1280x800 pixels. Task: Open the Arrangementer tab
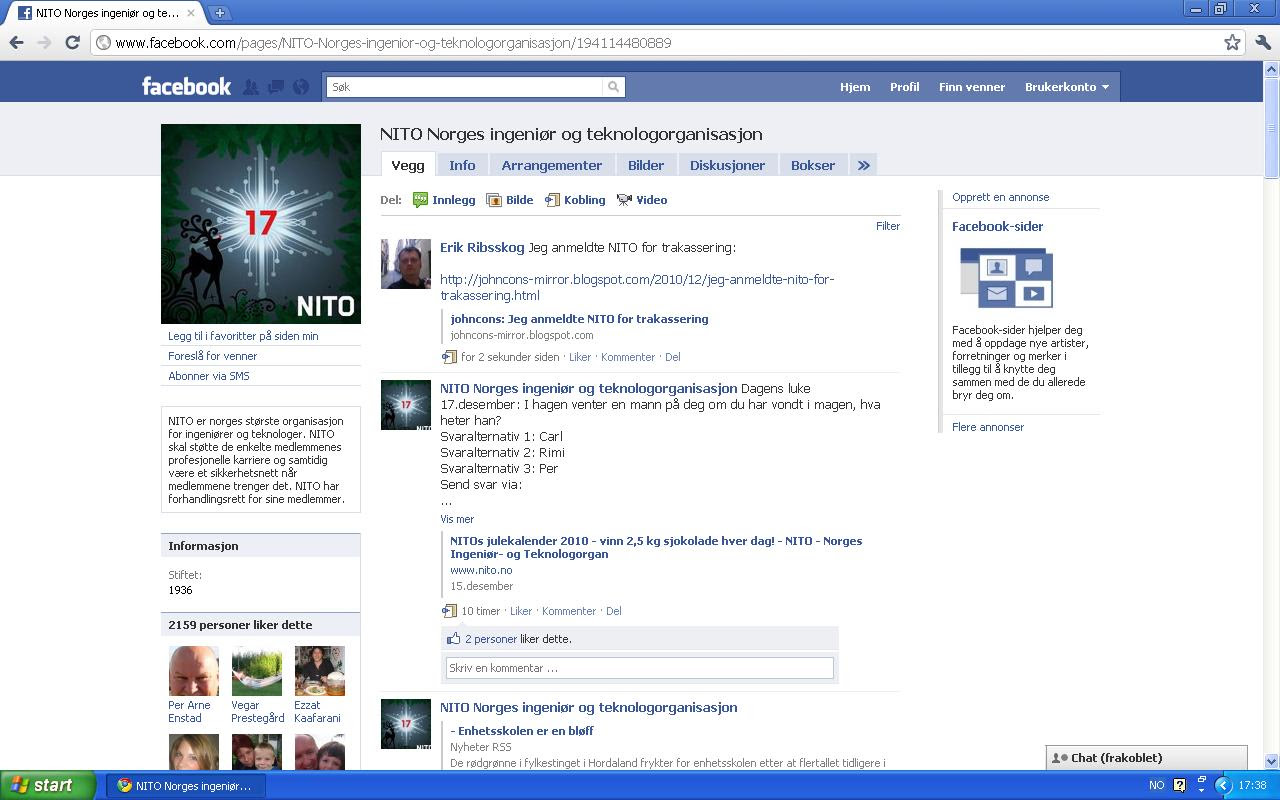552,165
